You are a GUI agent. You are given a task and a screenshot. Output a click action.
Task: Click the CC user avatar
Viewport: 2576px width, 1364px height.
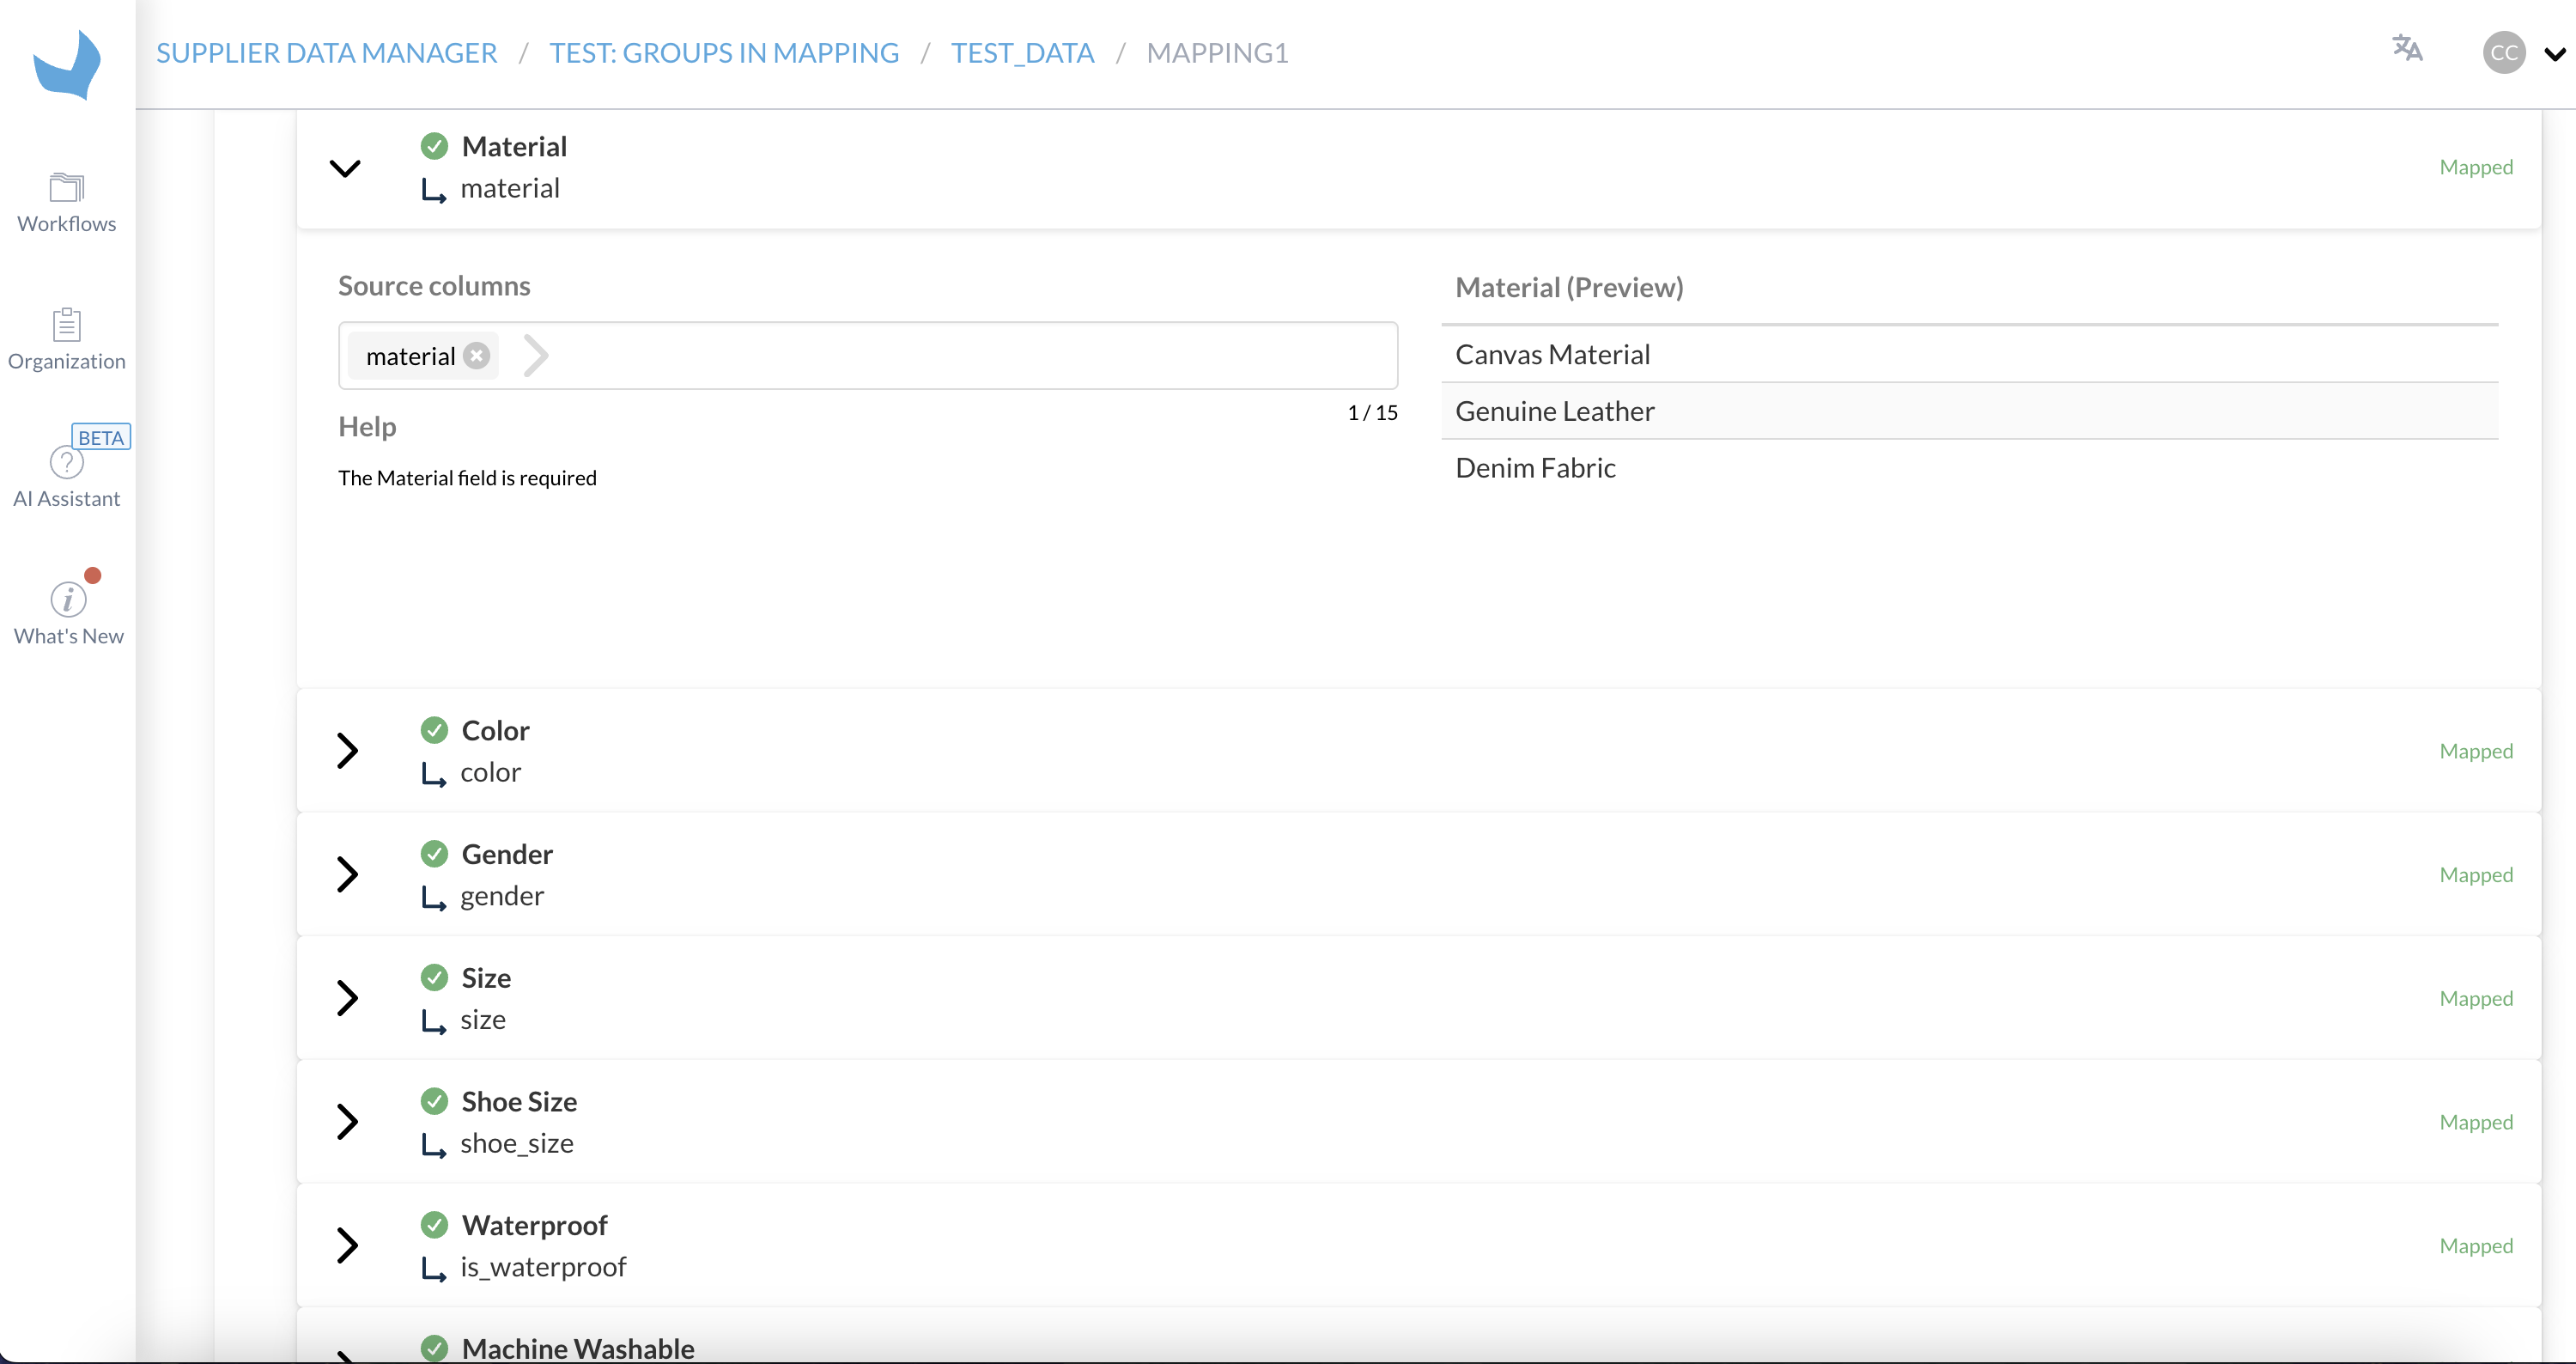[2504, 53]
